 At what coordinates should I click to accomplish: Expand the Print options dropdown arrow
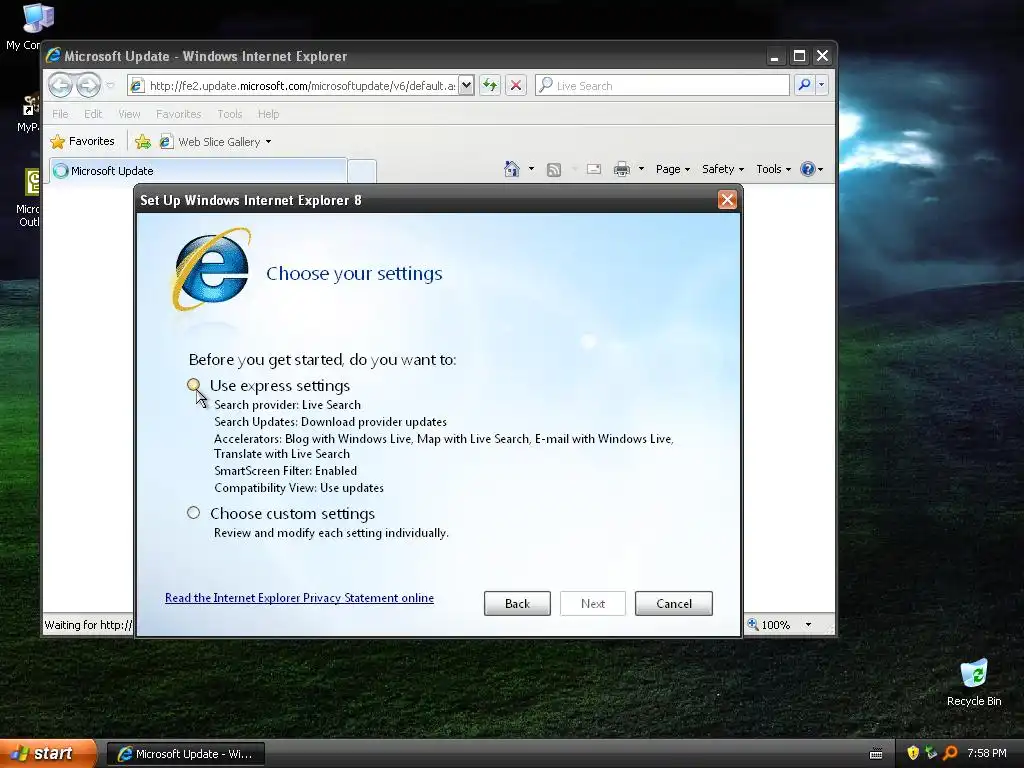[x=641, y=169]
